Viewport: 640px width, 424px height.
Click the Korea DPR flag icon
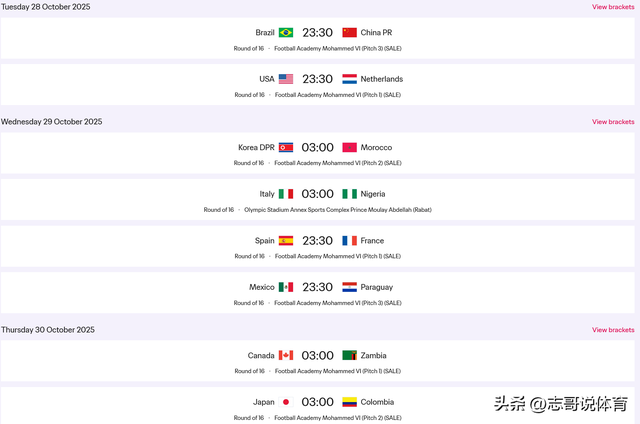pos(286,147)
